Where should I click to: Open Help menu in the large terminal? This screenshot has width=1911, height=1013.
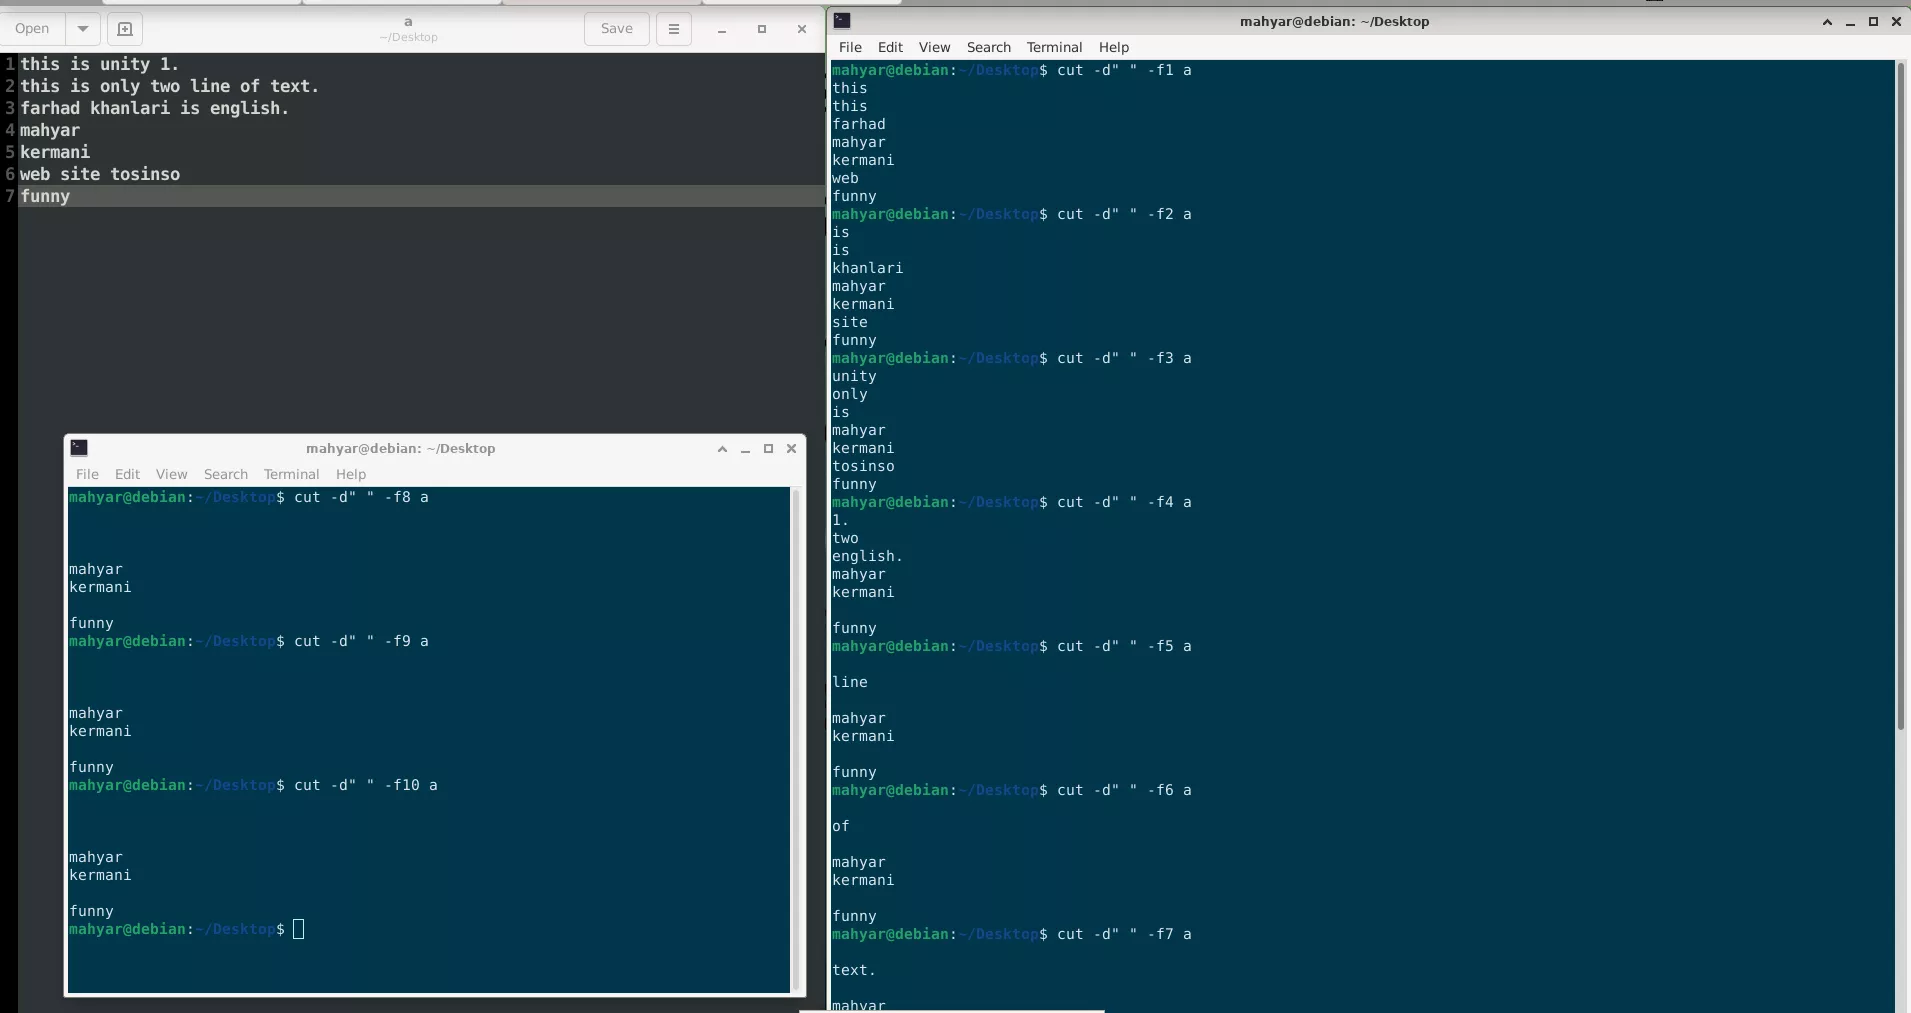coord(1113,47)
